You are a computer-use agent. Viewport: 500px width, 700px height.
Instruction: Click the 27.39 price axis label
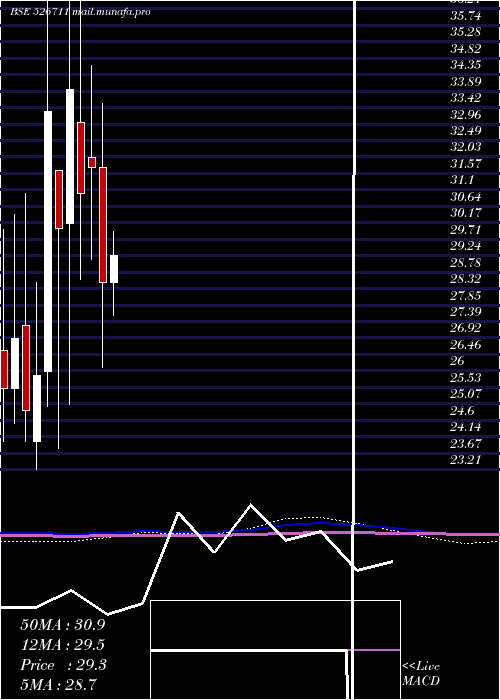[466, 312]
